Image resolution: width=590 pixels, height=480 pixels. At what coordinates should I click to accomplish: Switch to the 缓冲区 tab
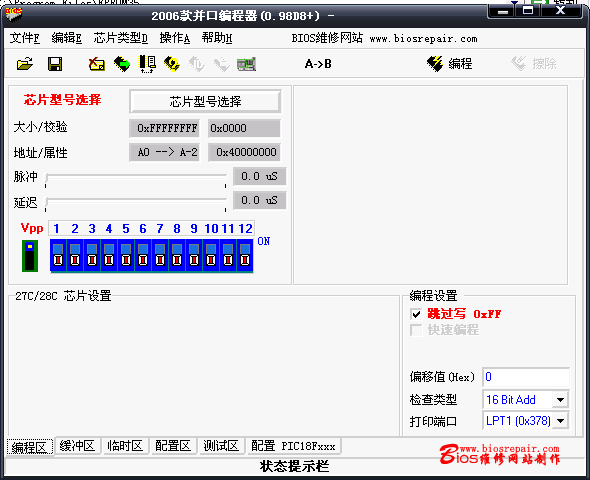pyautogui.click(x=77, y=446)
